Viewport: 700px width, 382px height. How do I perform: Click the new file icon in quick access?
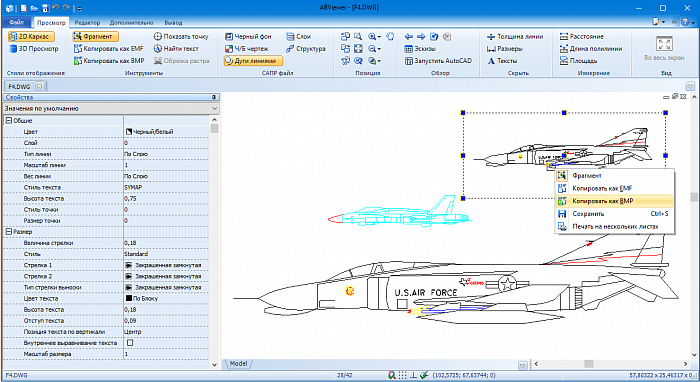[24, 8]
